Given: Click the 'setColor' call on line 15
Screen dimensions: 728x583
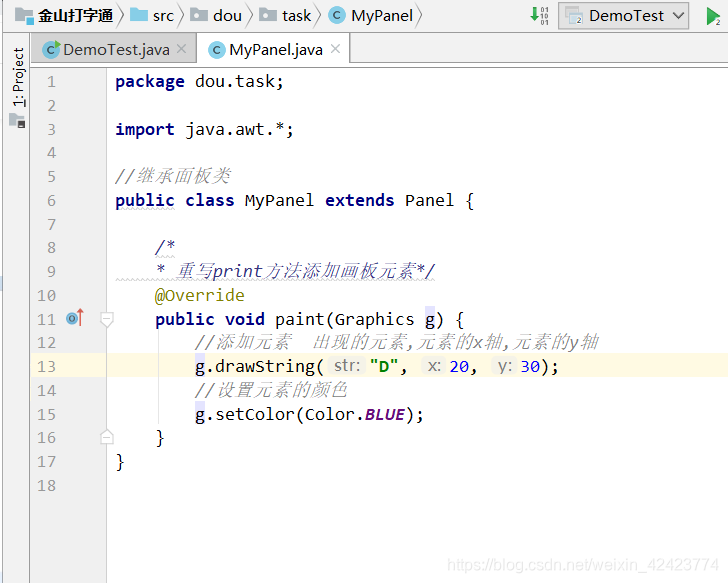Looking at the screenshot, I should tap(254, 415).
